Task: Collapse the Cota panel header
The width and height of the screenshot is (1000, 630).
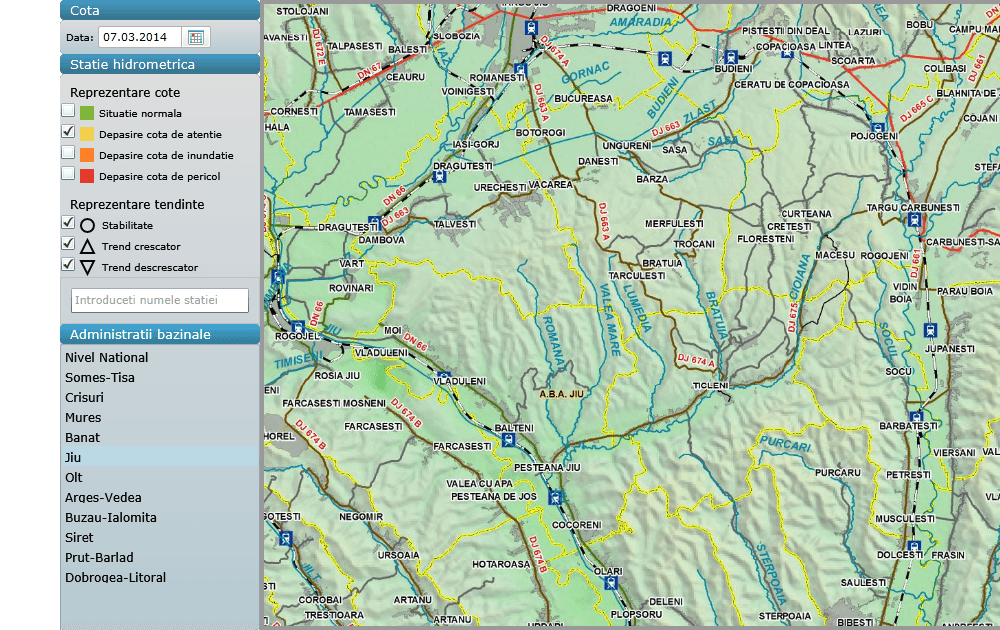Action: [x=160, y=10]
